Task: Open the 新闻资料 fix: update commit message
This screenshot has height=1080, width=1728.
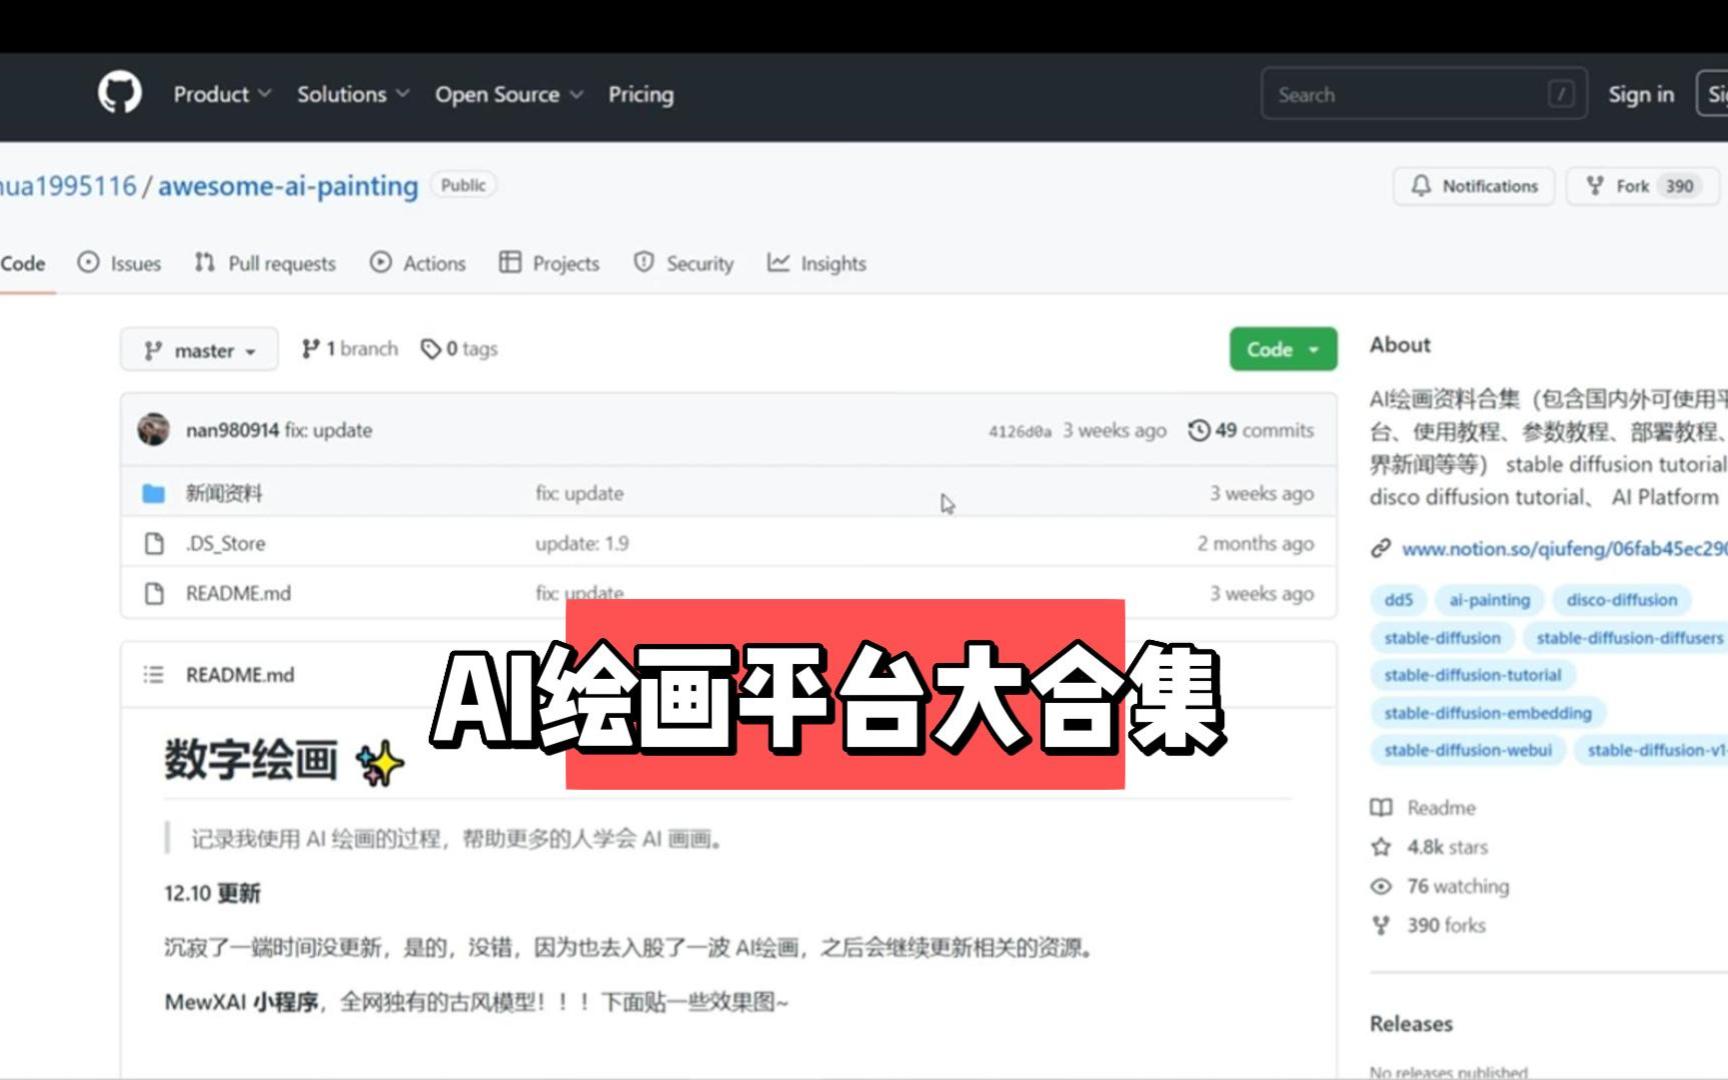Action: coord(579,493)
